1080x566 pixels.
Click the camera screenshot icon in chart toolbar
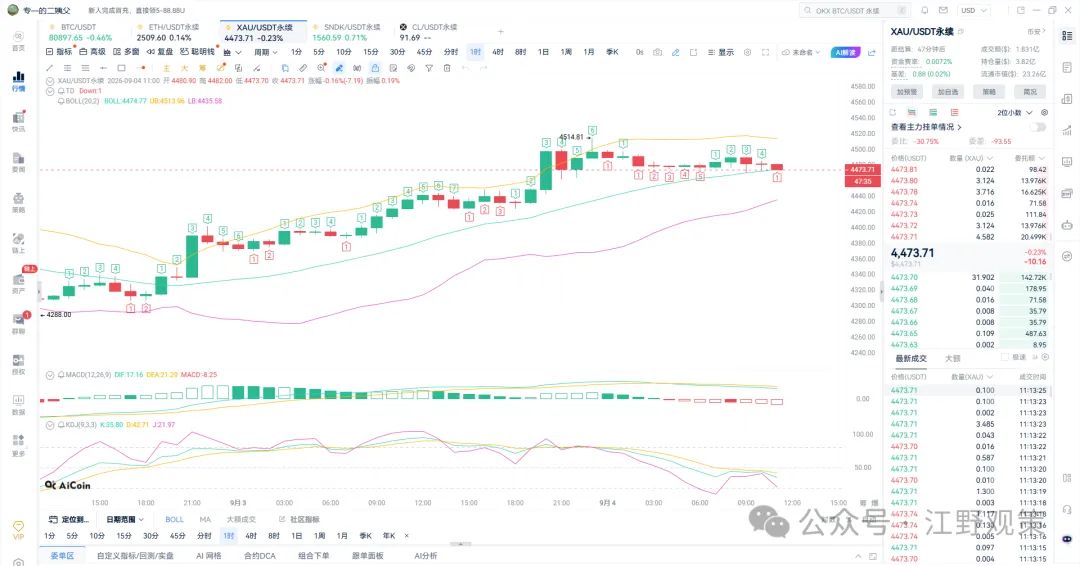point(658,52)
